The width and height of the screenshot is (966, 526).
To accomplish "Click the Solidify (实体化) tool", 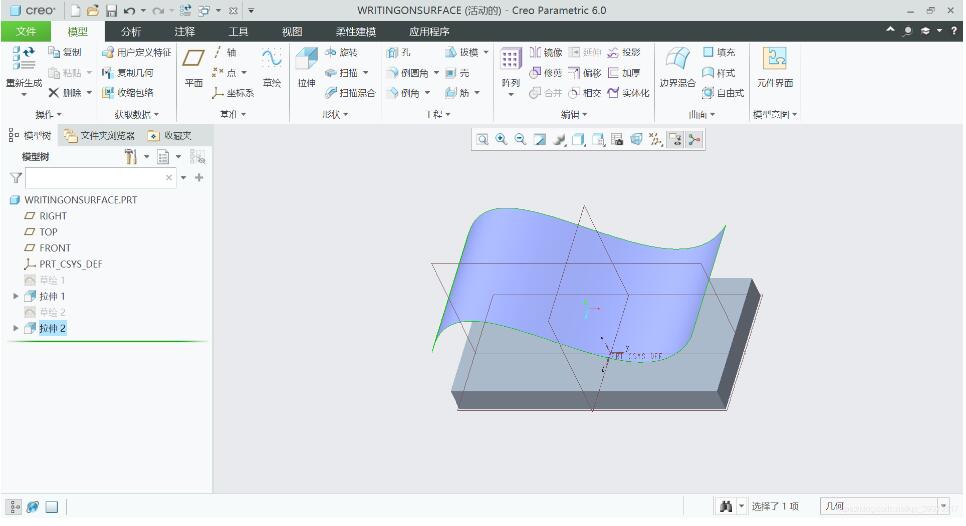I will coord(628,93).
